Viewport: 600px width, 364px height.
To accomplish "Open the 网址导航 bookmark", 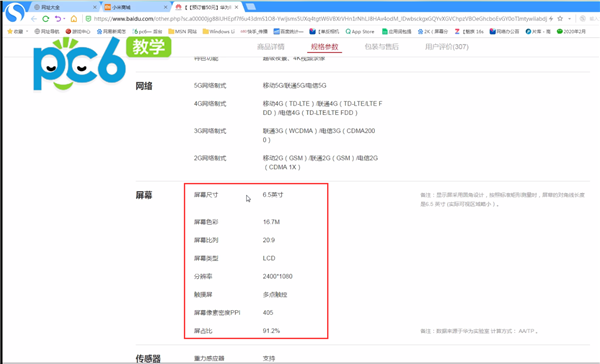I will tap(47, 31).
